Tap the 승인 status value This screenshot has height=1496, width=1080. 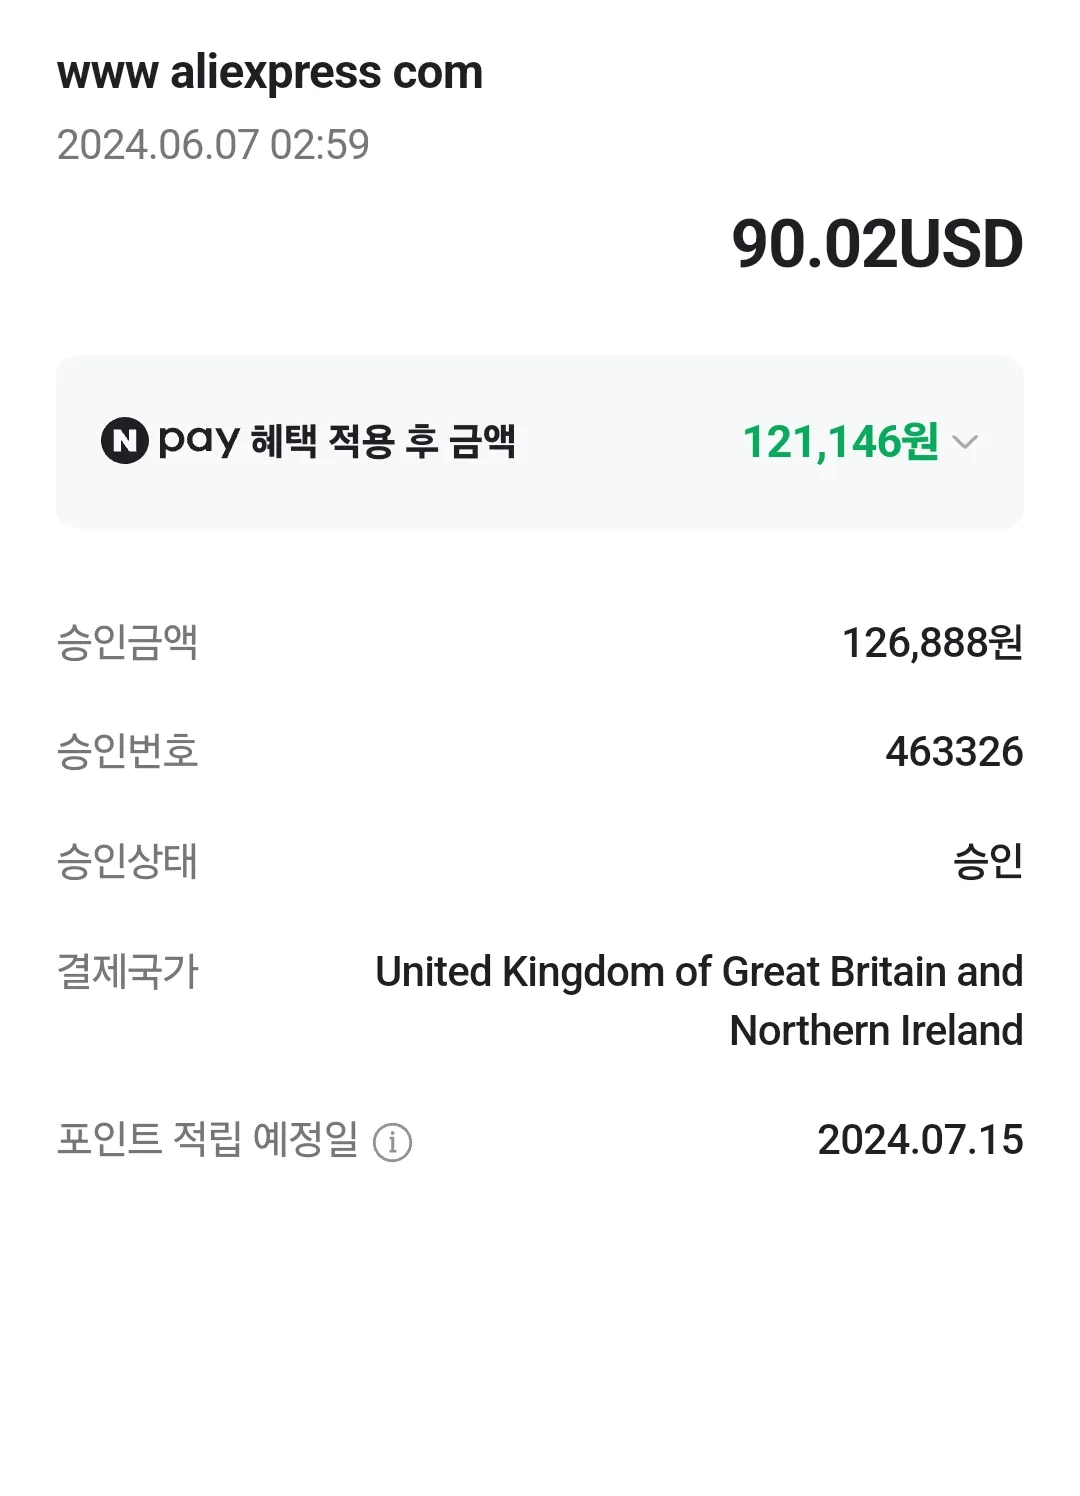[988, 861]
